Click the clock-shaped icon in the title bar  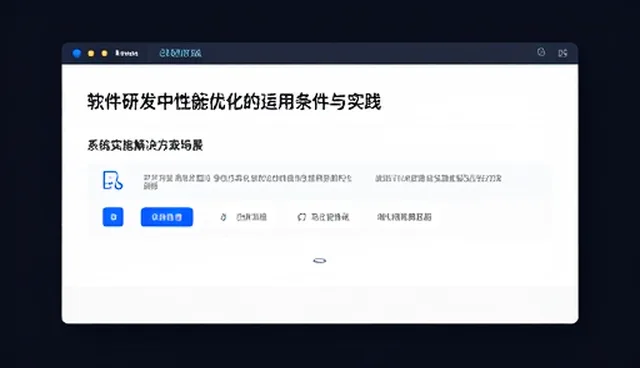coord(541,52)
